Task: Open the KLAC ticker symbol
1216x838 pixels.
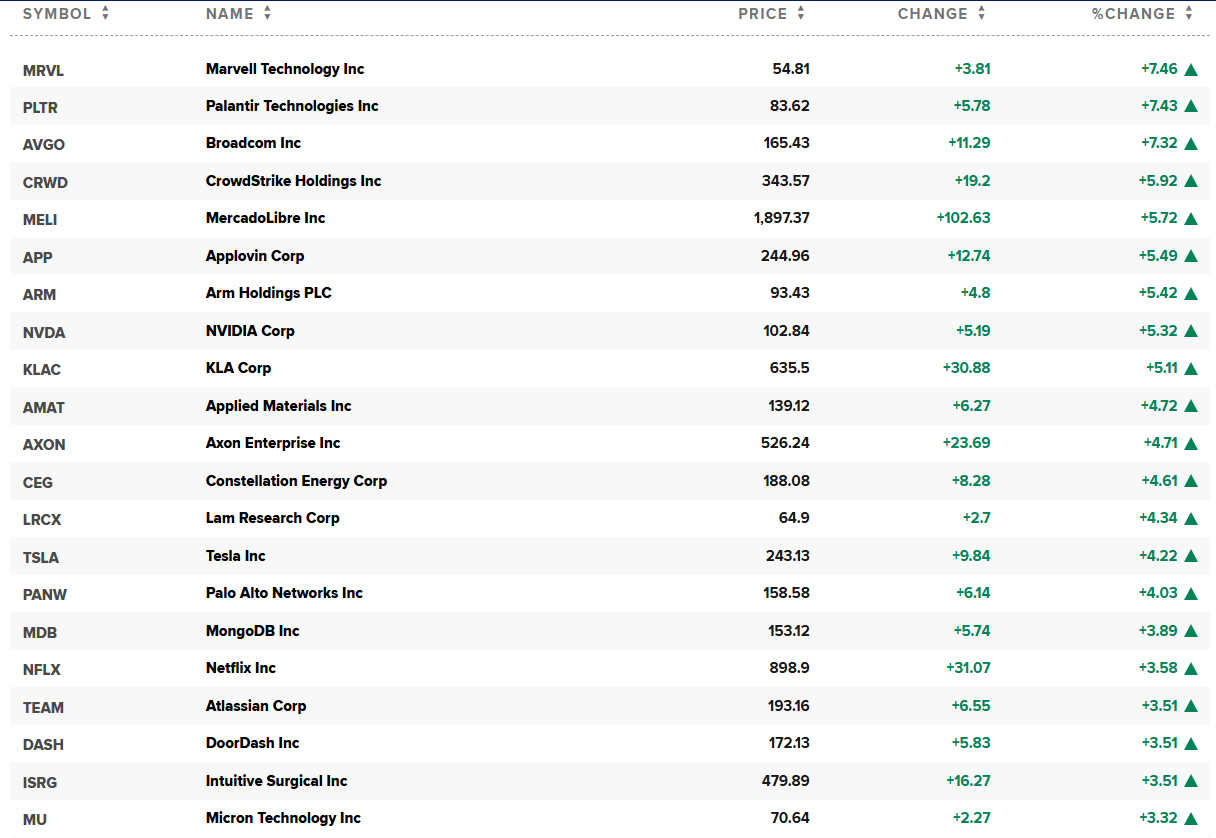Action: point(42,370)
